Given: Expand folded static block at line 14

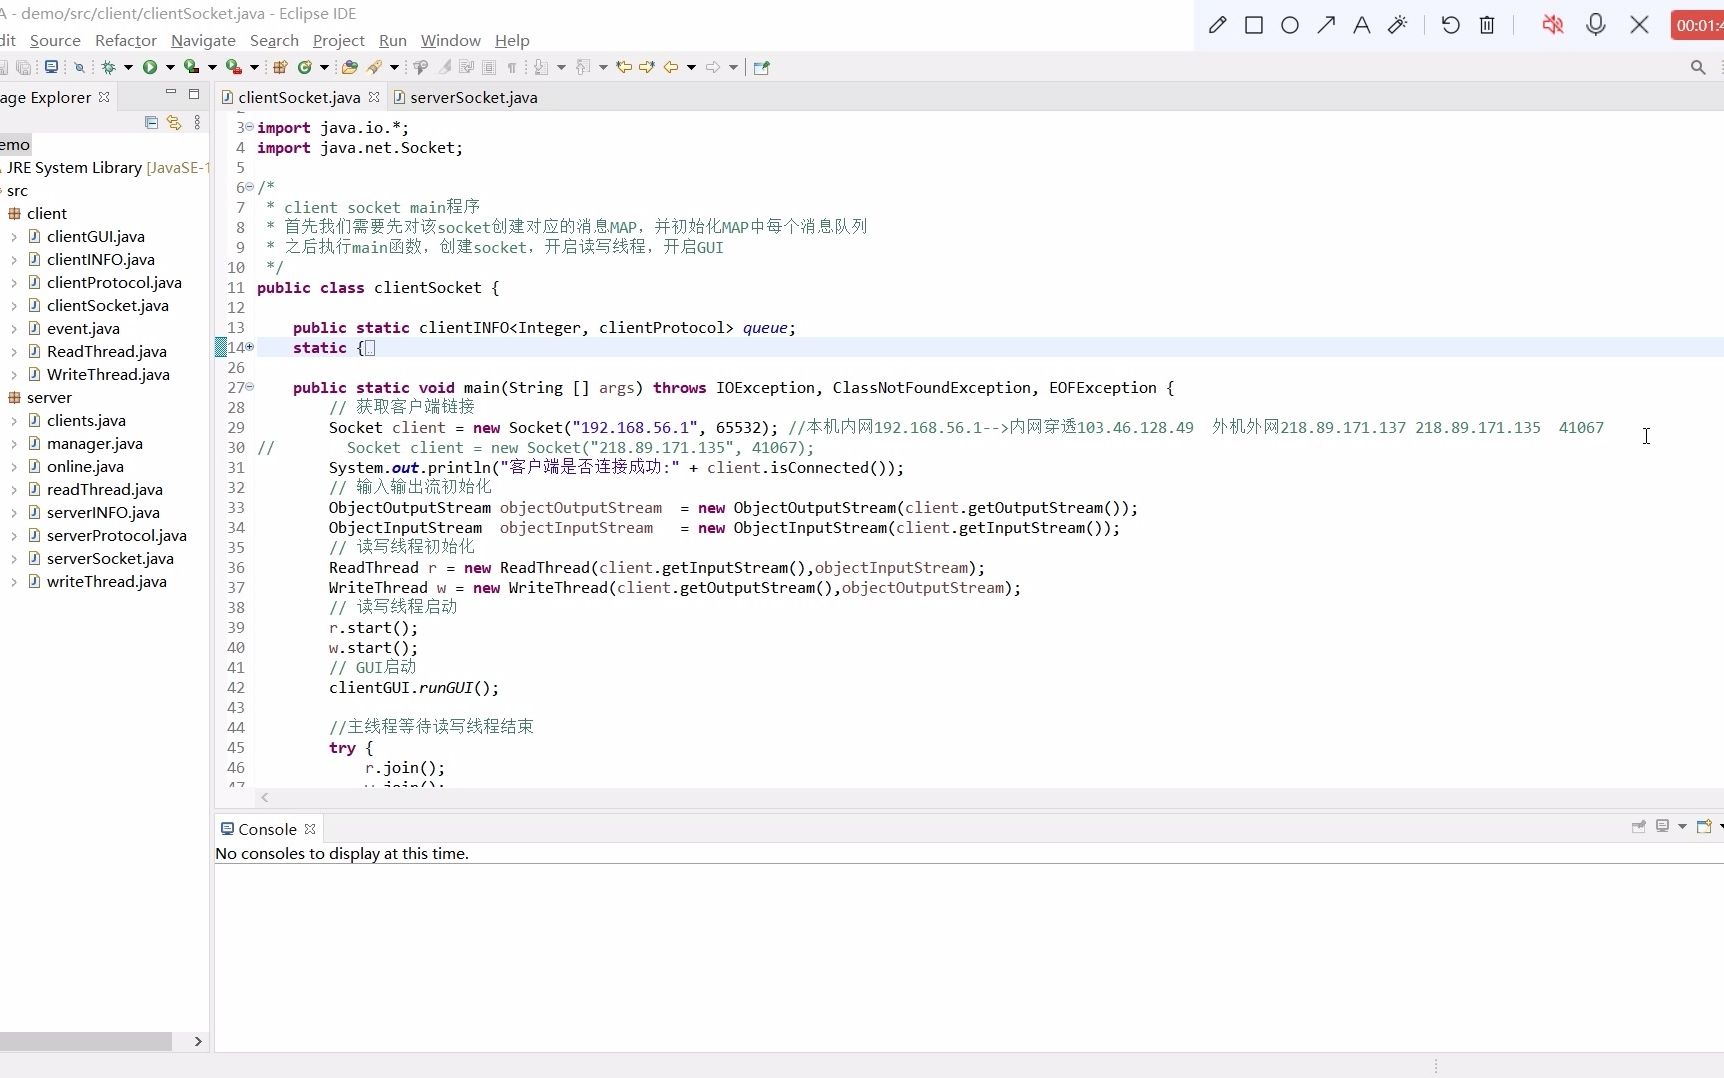Looking at the screenshot, I should 250,346.
